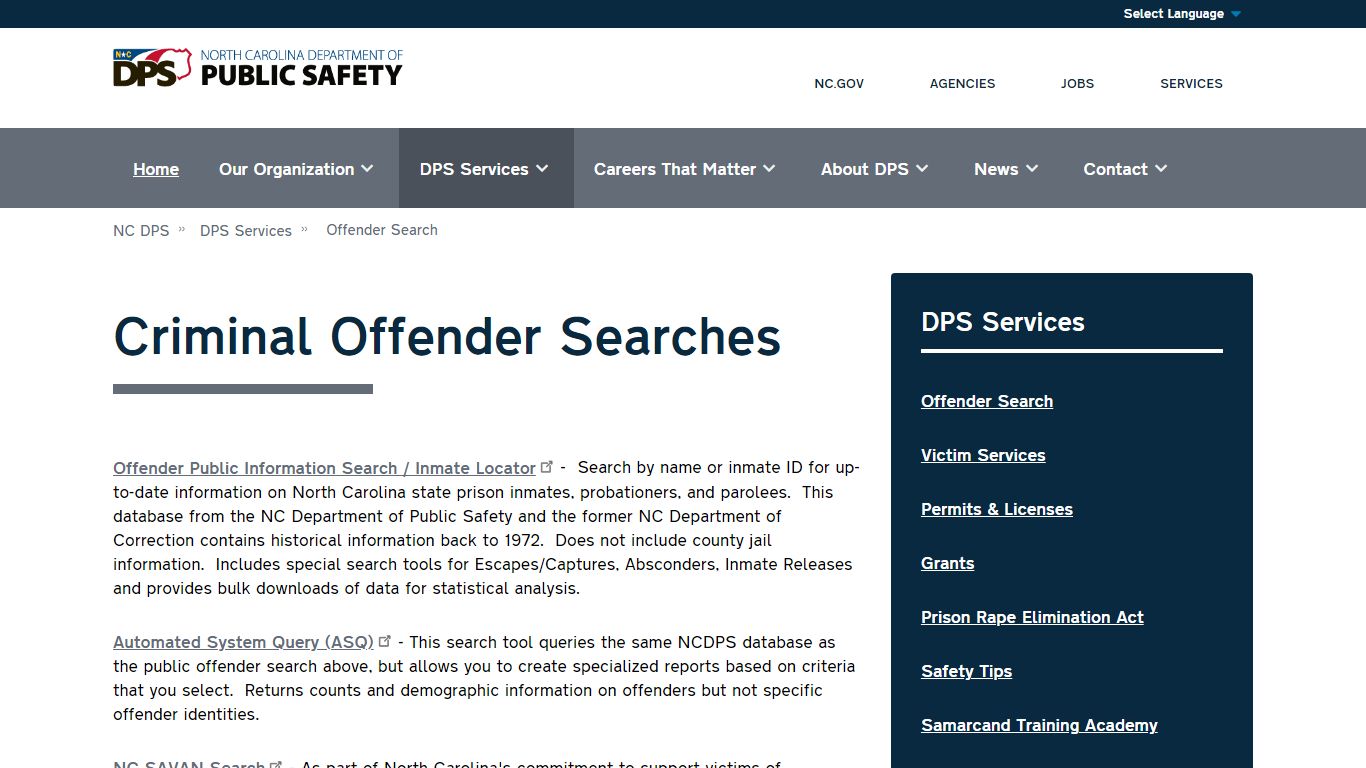Open Samarcand Training Academy sidebar link

coord(1039,725)
